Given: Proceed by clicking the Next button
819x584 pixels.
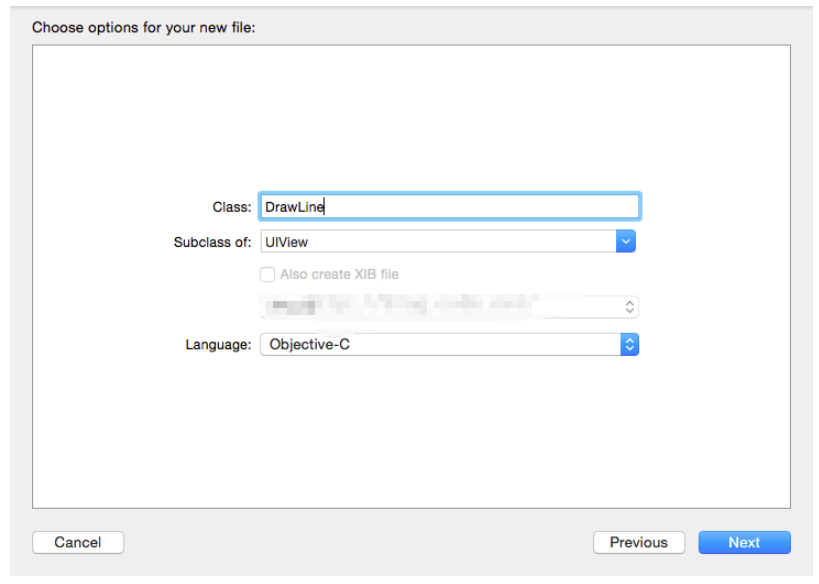Looking at the screenshot, I should [744, 542].
